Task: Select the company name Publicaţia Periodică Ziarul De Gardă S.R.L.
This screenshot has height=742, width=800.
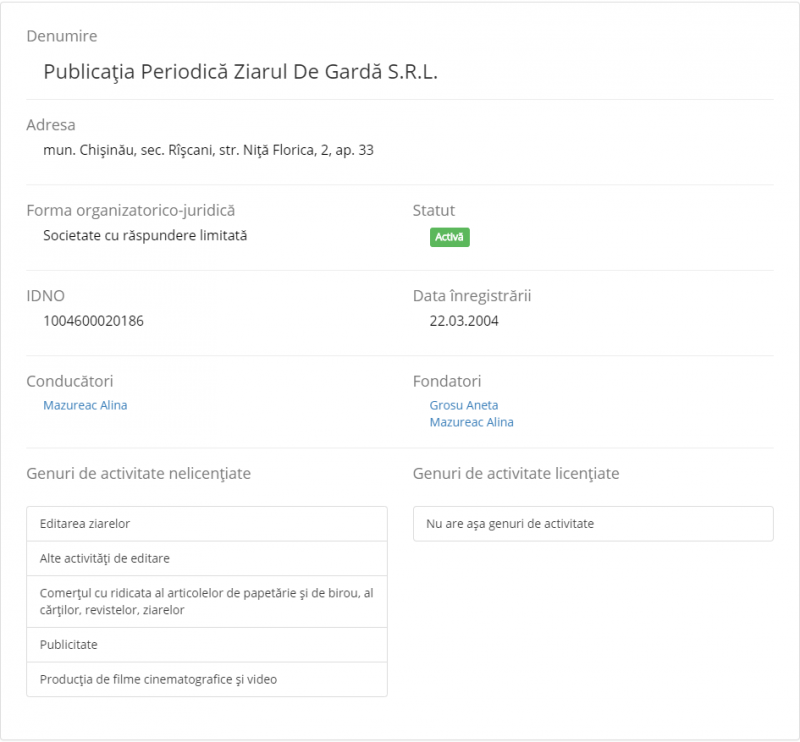Action: coord(241,71)
